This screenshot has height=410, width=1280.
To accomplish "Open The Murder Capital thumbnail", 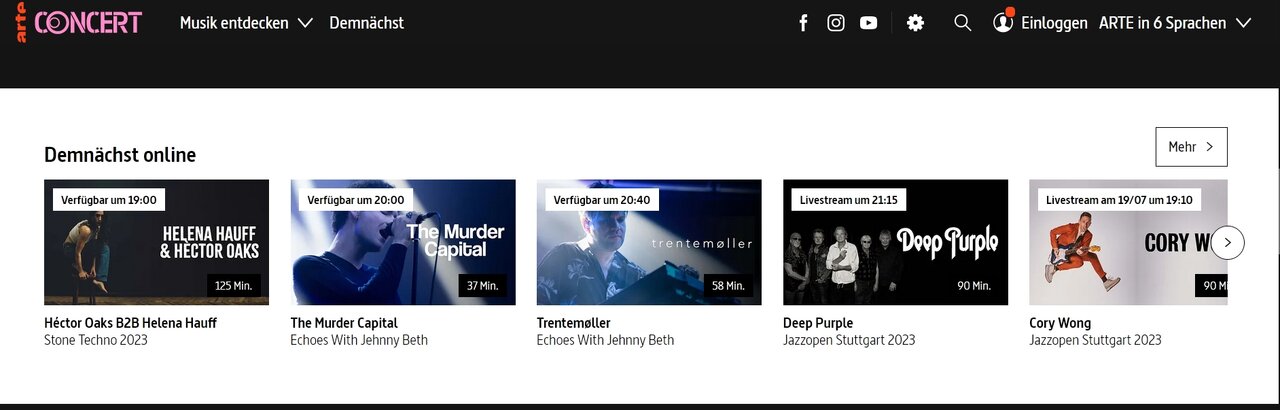I will [x=403, y=242].
